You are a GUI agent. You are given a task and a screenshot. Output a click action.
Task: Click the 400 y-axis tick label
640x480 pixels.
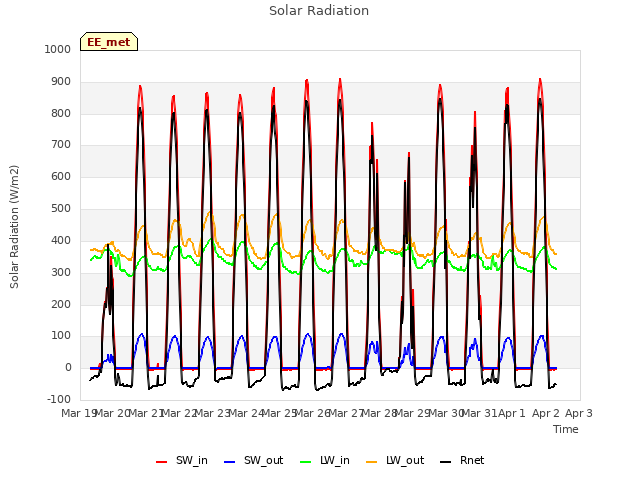click(61, 240)
